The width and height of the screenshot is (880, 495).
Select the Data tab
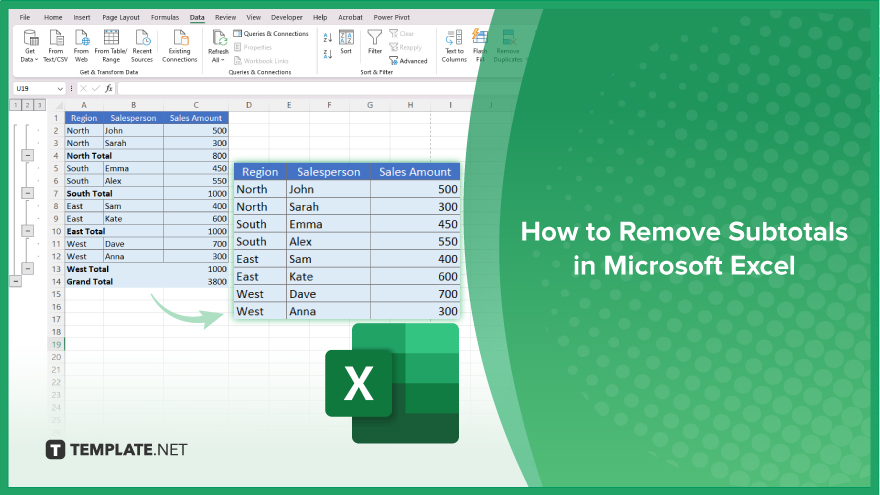coord(197,17)
